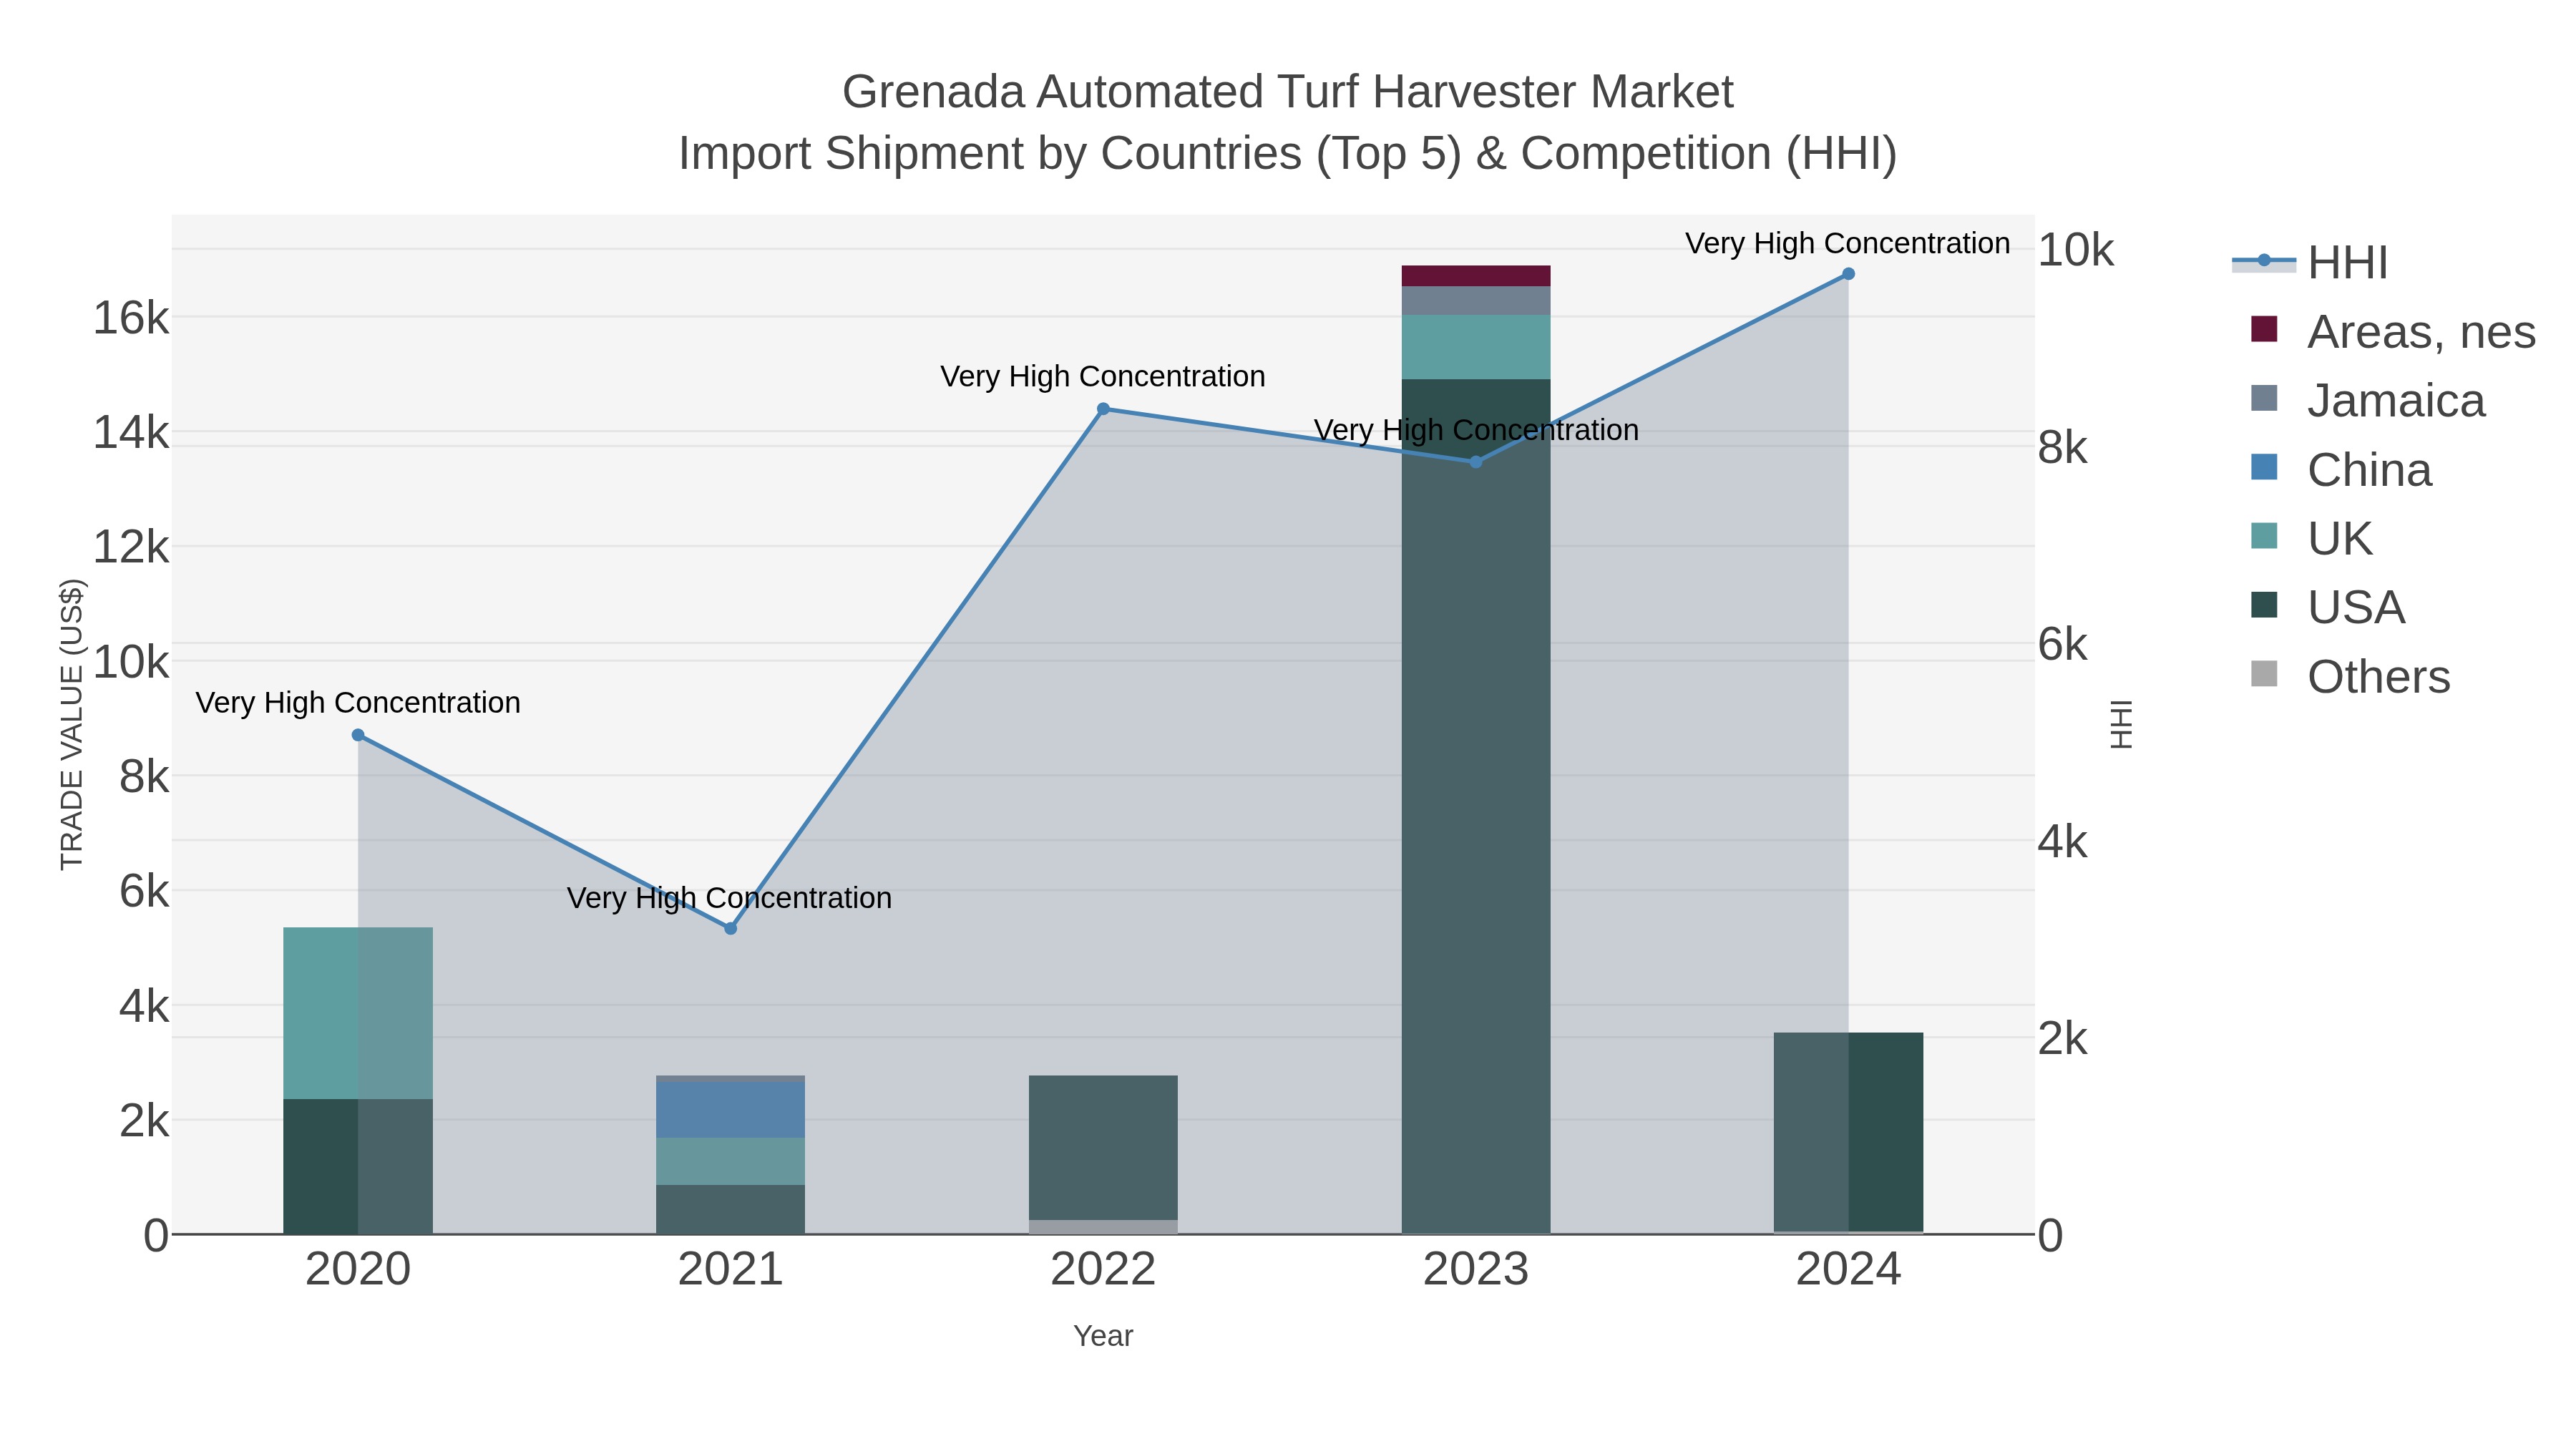Toggle the Jamaica legend entry
The width and height of the screenshot is (2576, 1449).
click(x=2367, y=400)
